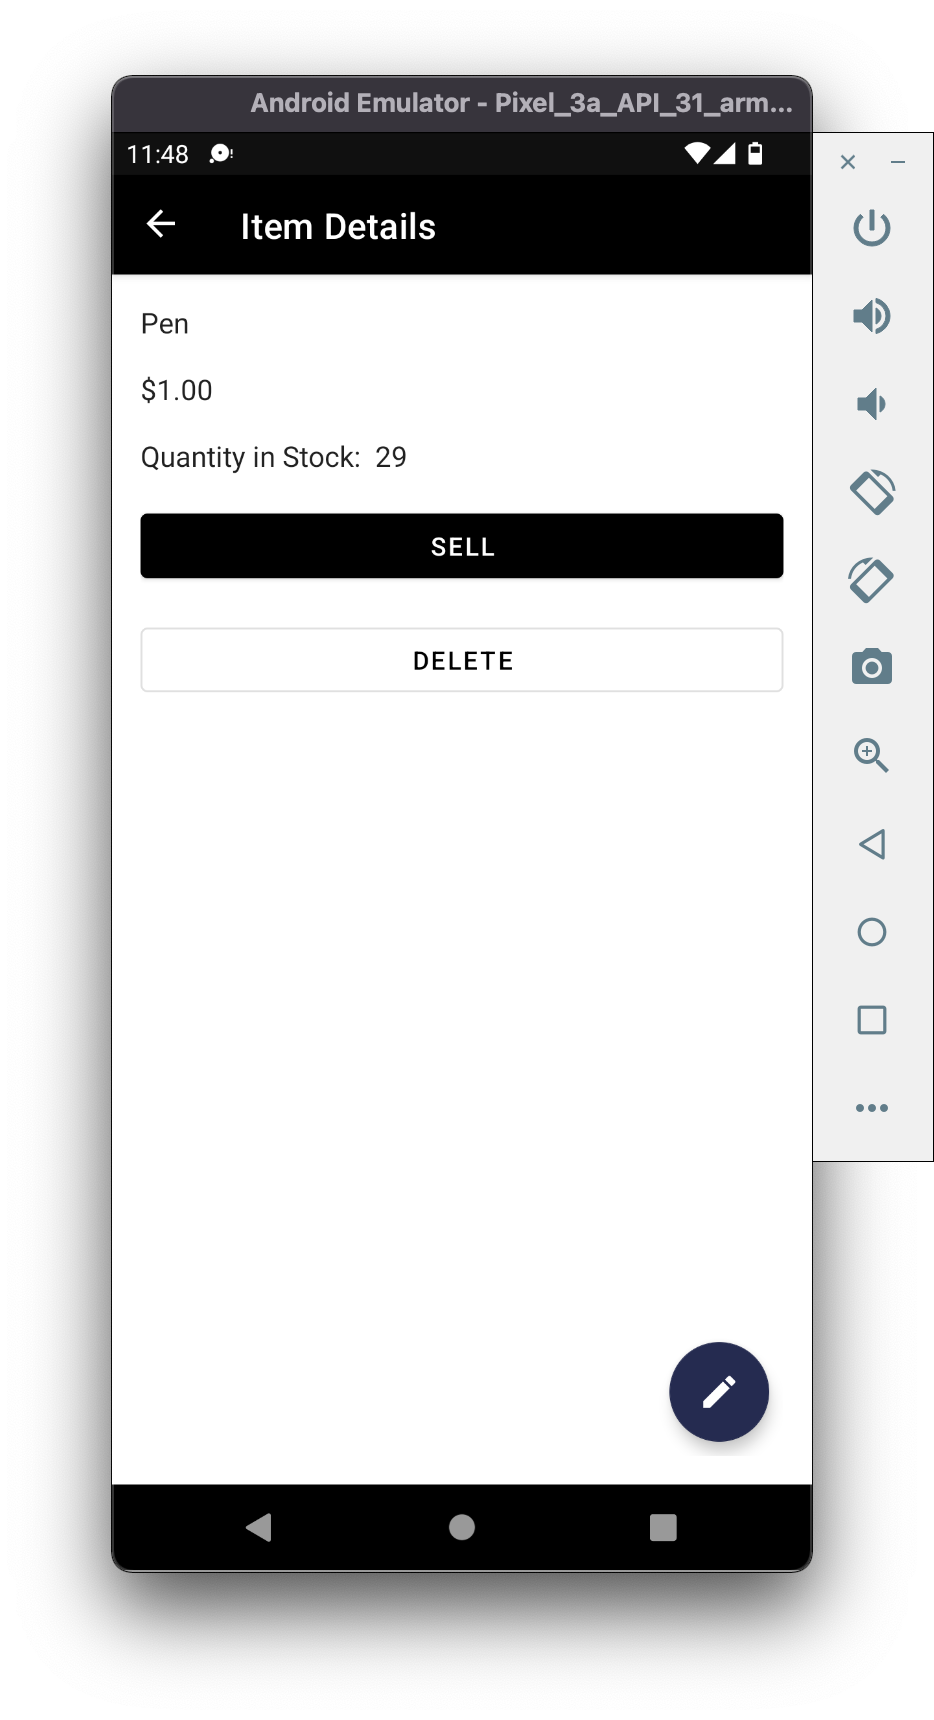
Task: Rotate the emulator screen clockwise
Action: coord(871,580)
